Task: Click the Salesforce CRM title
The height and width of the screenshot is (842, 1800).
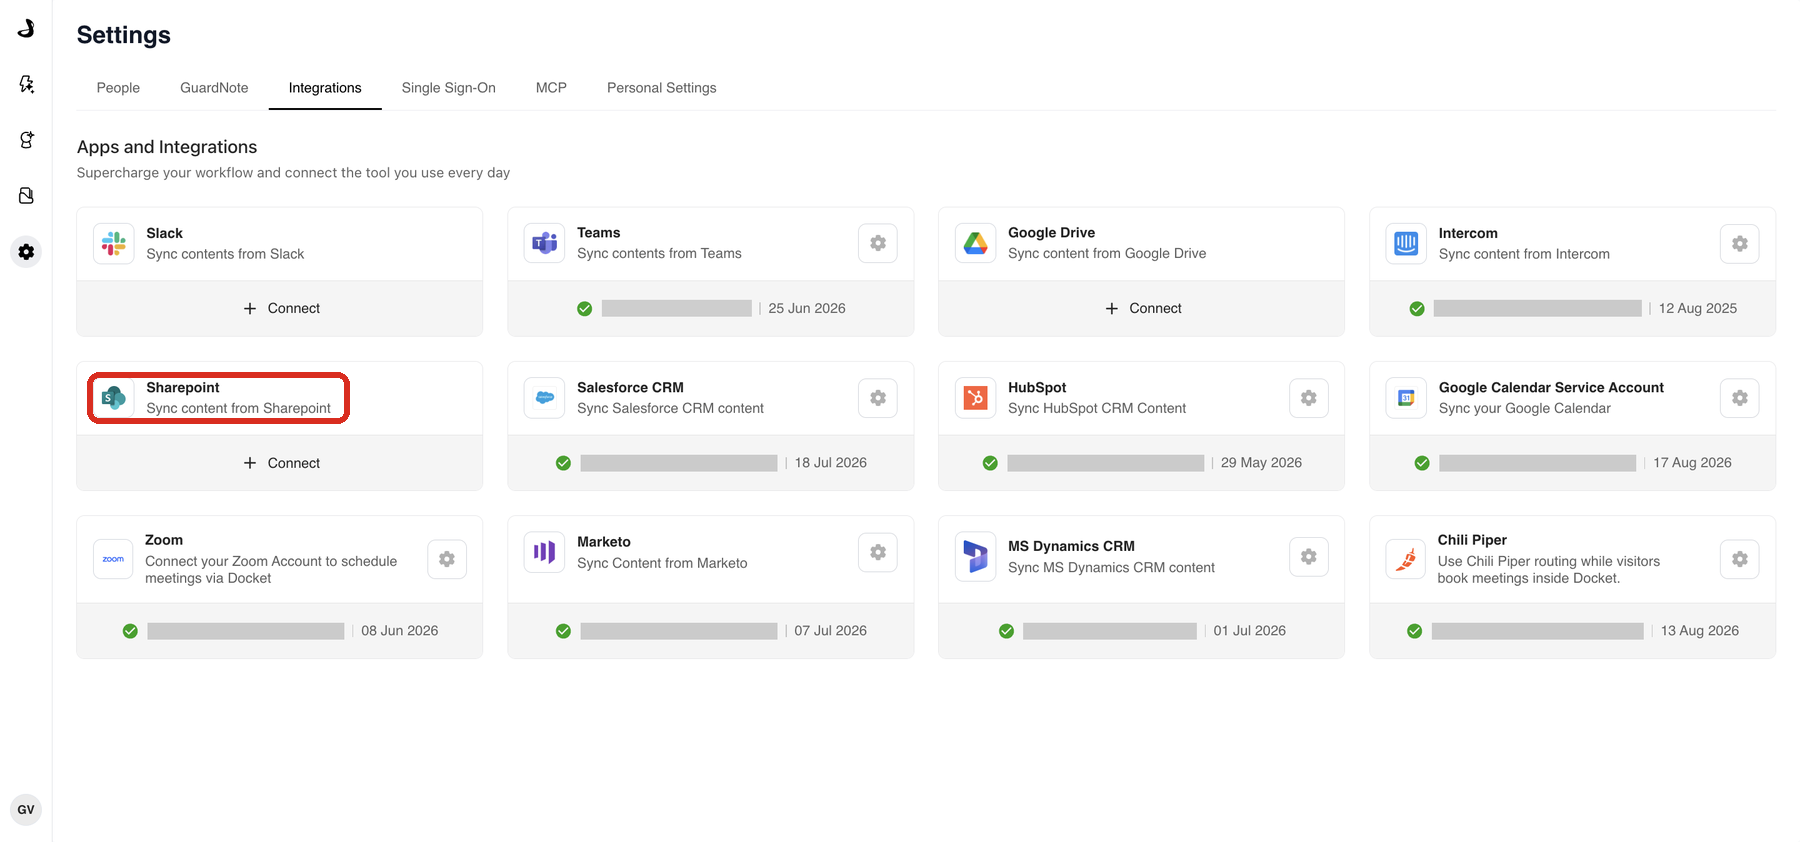Action: [630, 387]
